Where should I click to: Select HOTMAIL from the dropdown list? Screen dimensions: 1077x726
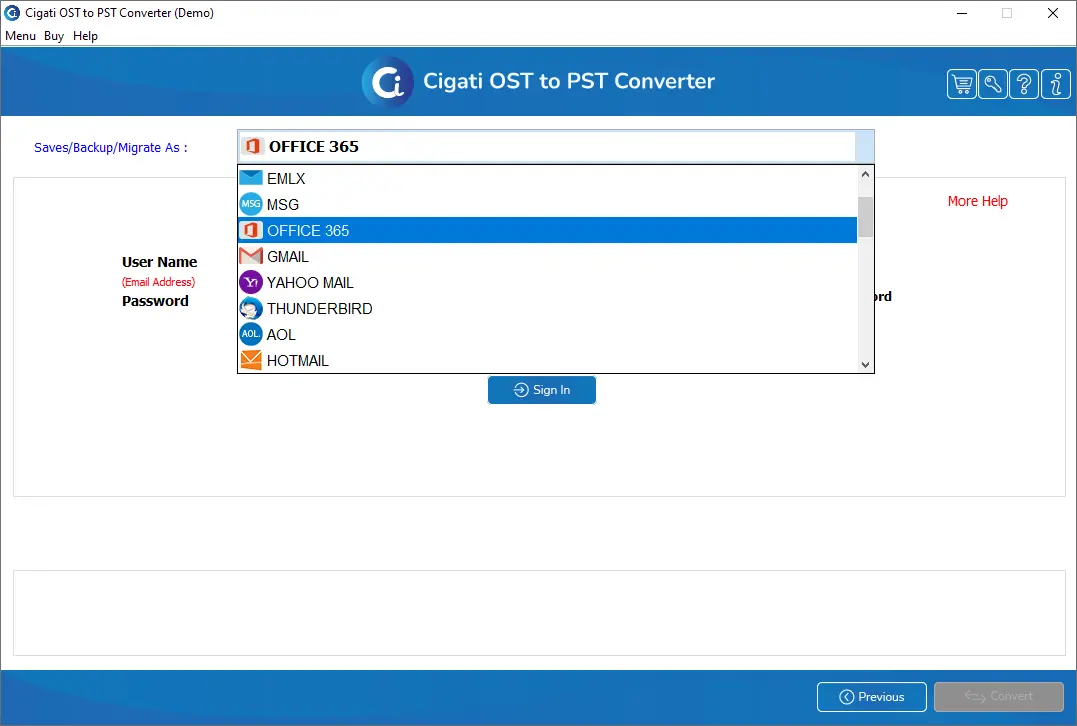tap(547, 360)
